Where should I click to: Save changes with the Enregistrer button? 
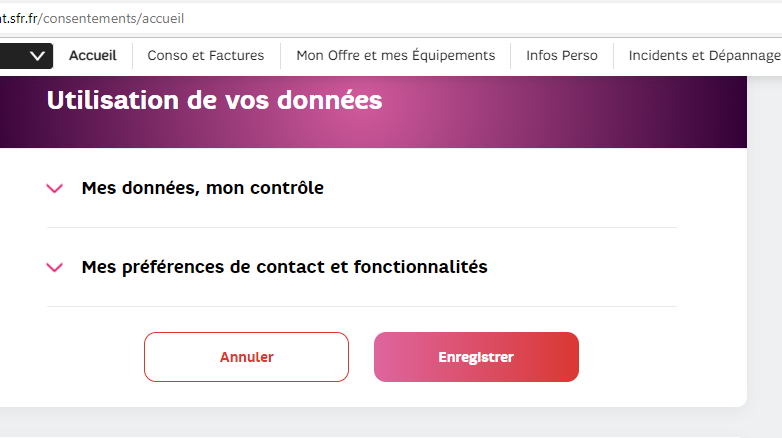tap(476, 357)
